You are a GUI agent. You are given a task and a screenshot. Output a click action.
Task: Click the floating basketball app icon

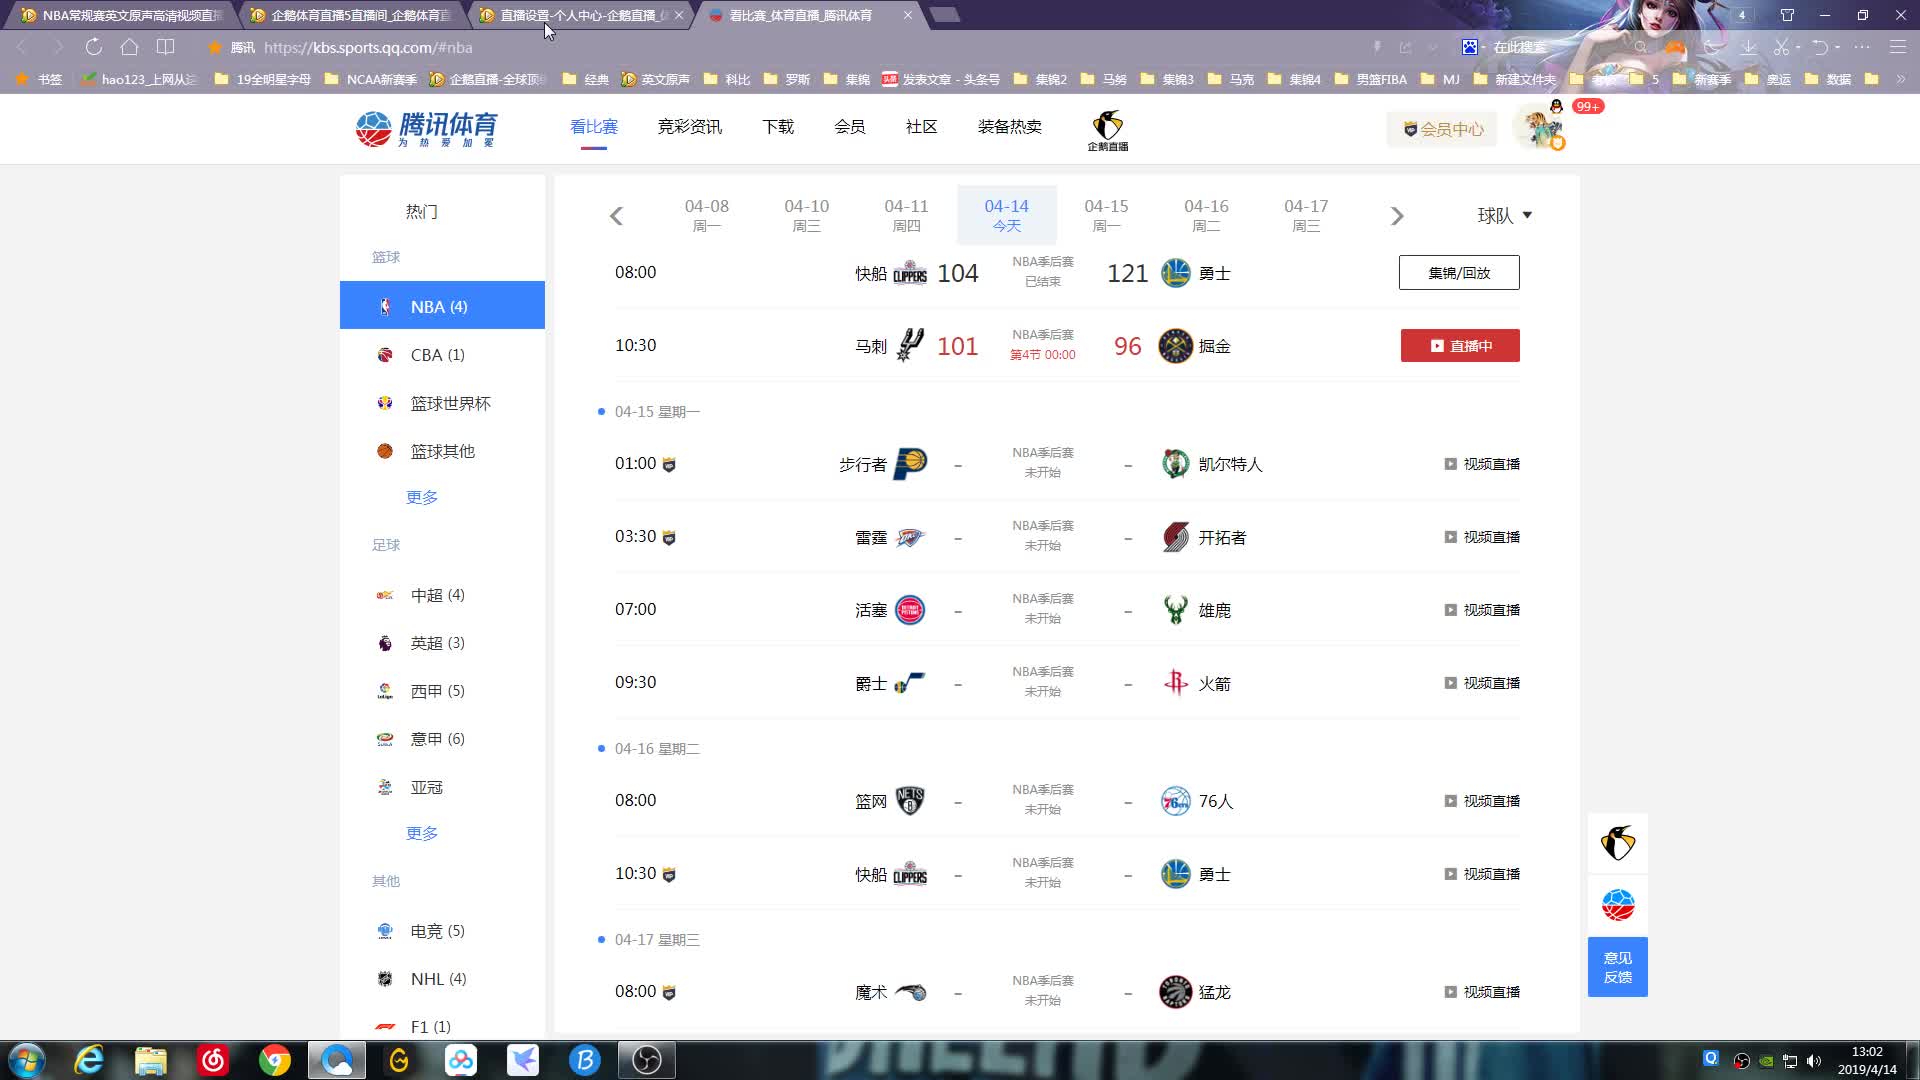click(1617, 905)
